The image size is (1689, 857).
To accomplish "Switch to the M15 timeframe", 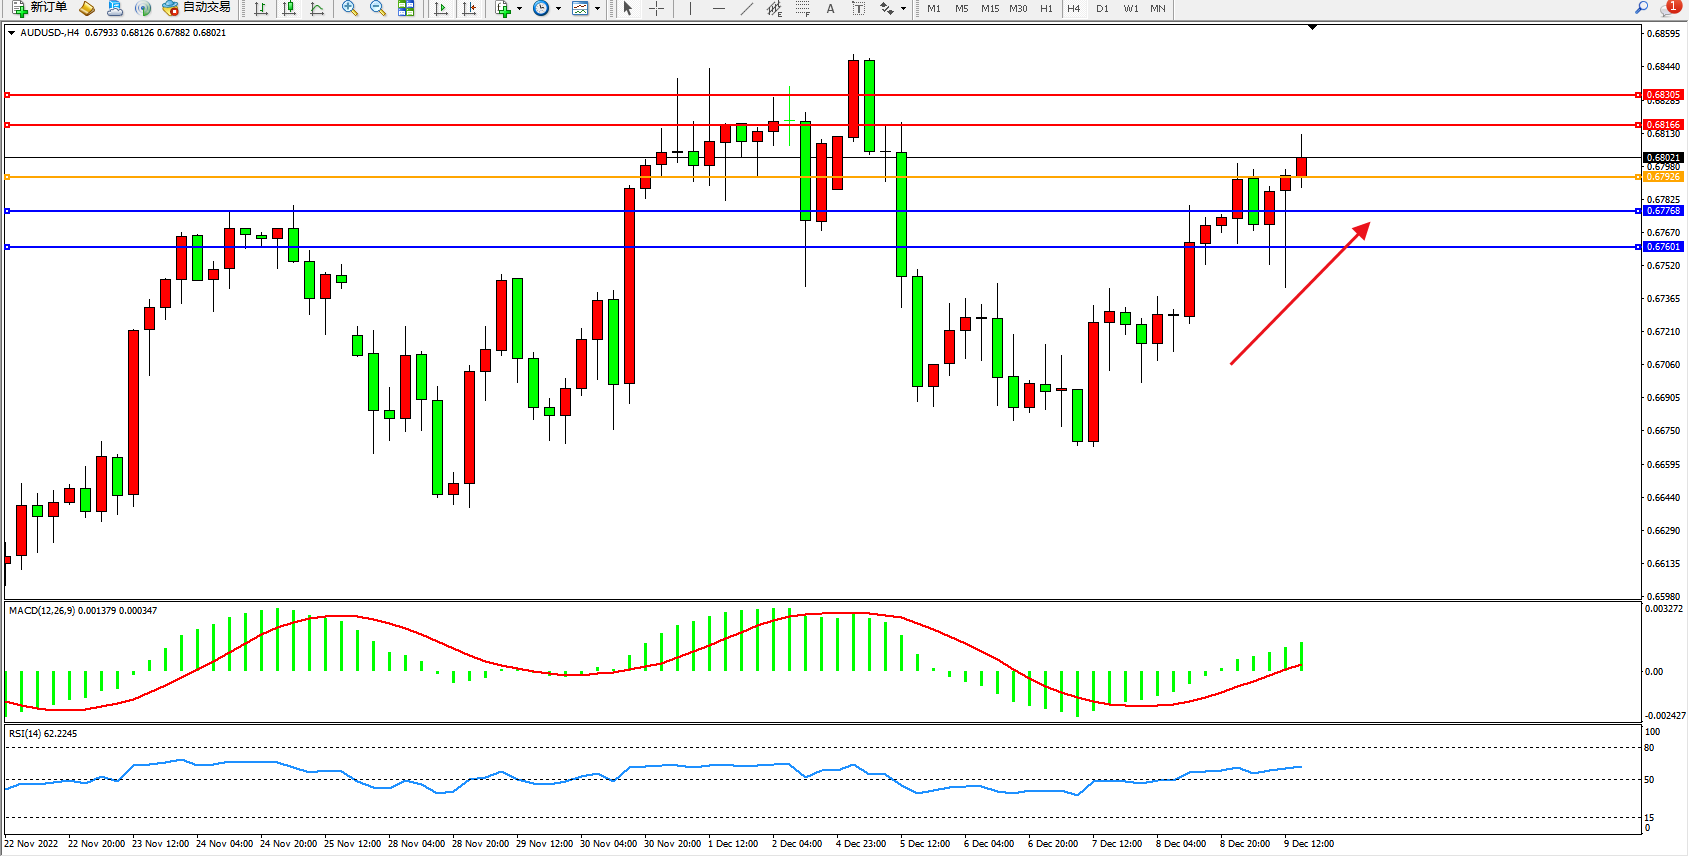I will pyautogui.click(x=989, y=8).
